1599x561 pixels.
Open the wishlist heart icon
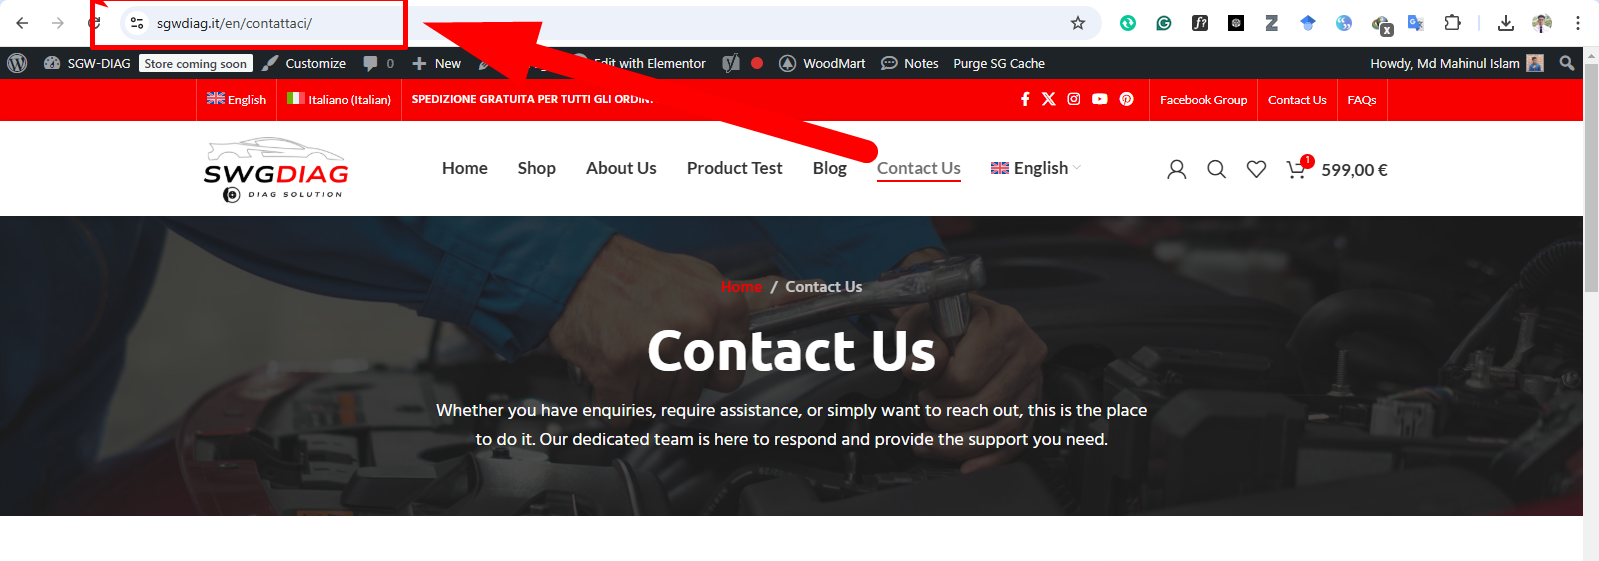[1256, 169]
